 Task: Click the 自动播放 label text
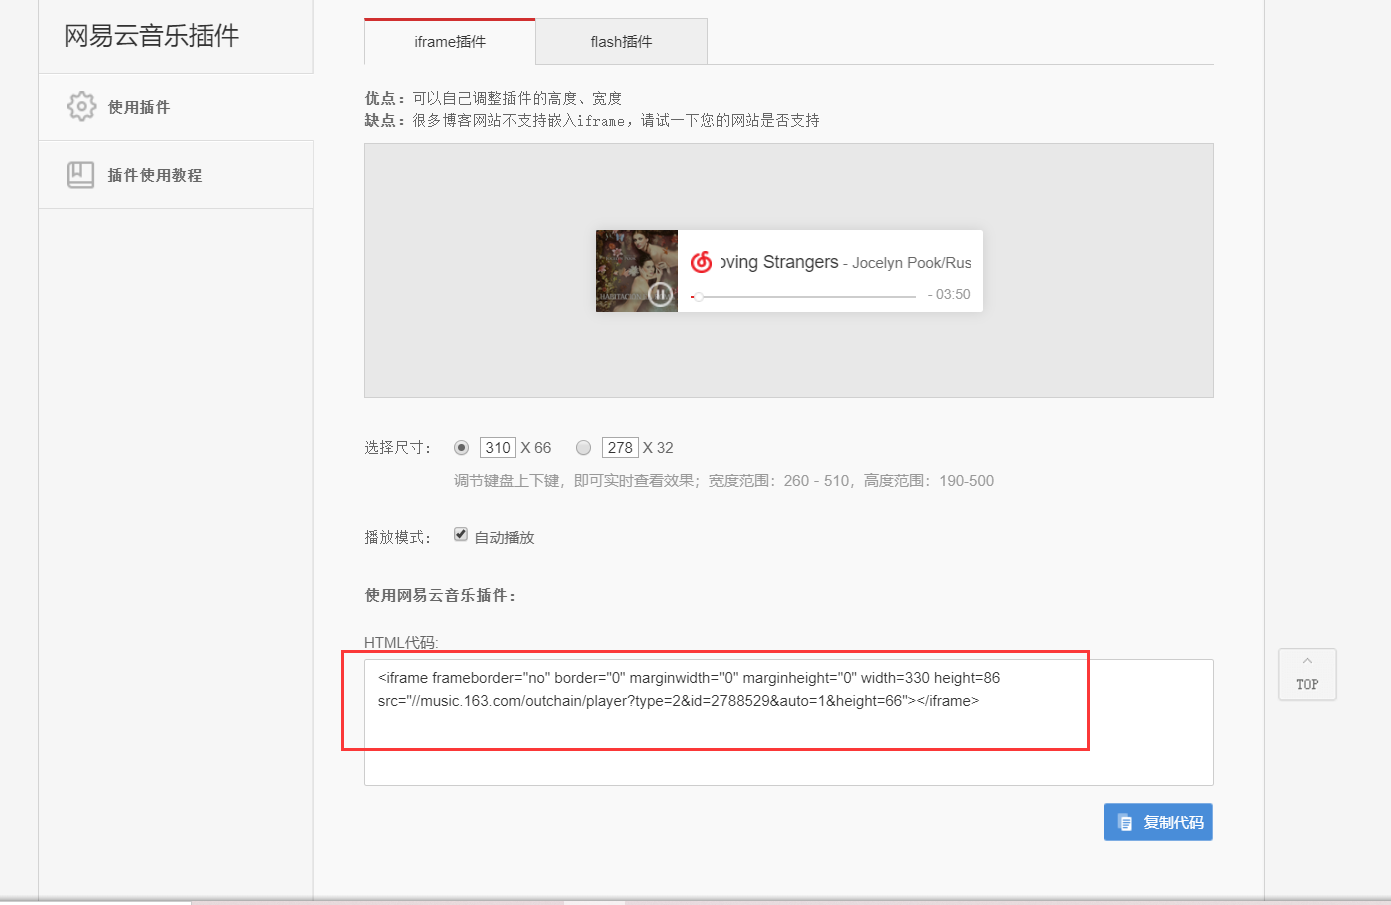(x=504, y=537)
